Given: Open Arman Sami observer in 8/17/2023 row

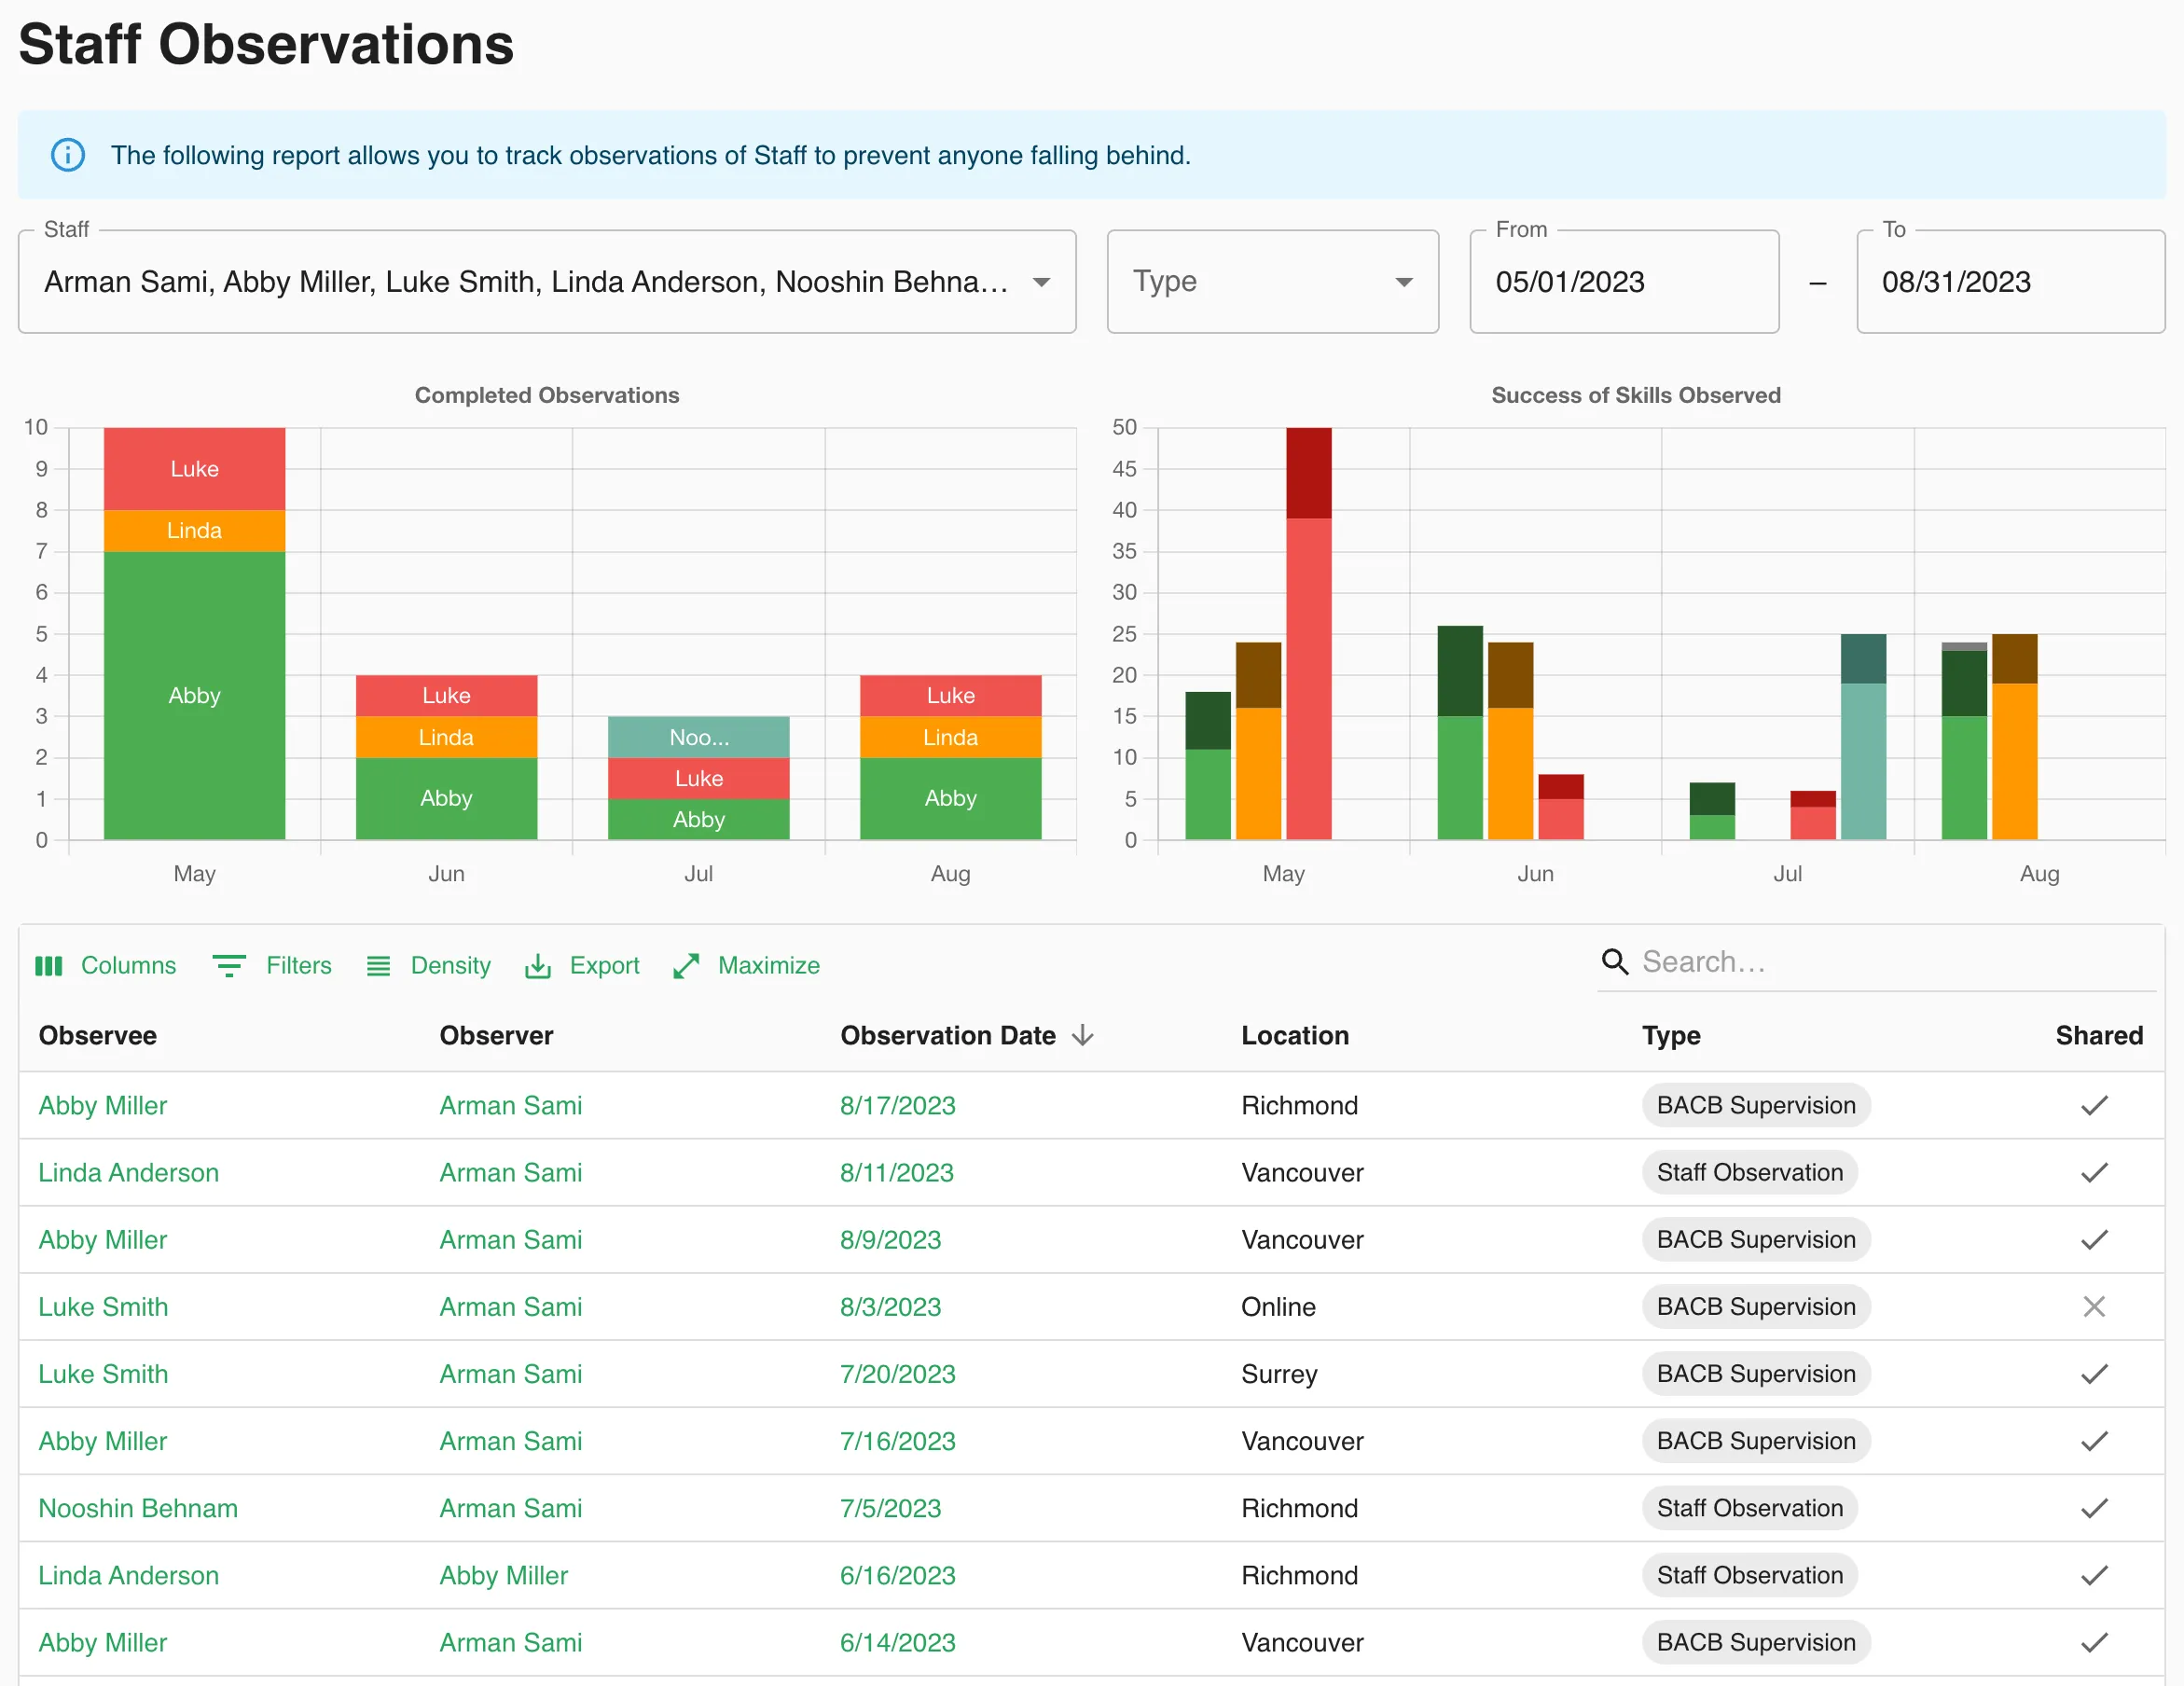Looking at the screenshot, I should [511, 1106].
